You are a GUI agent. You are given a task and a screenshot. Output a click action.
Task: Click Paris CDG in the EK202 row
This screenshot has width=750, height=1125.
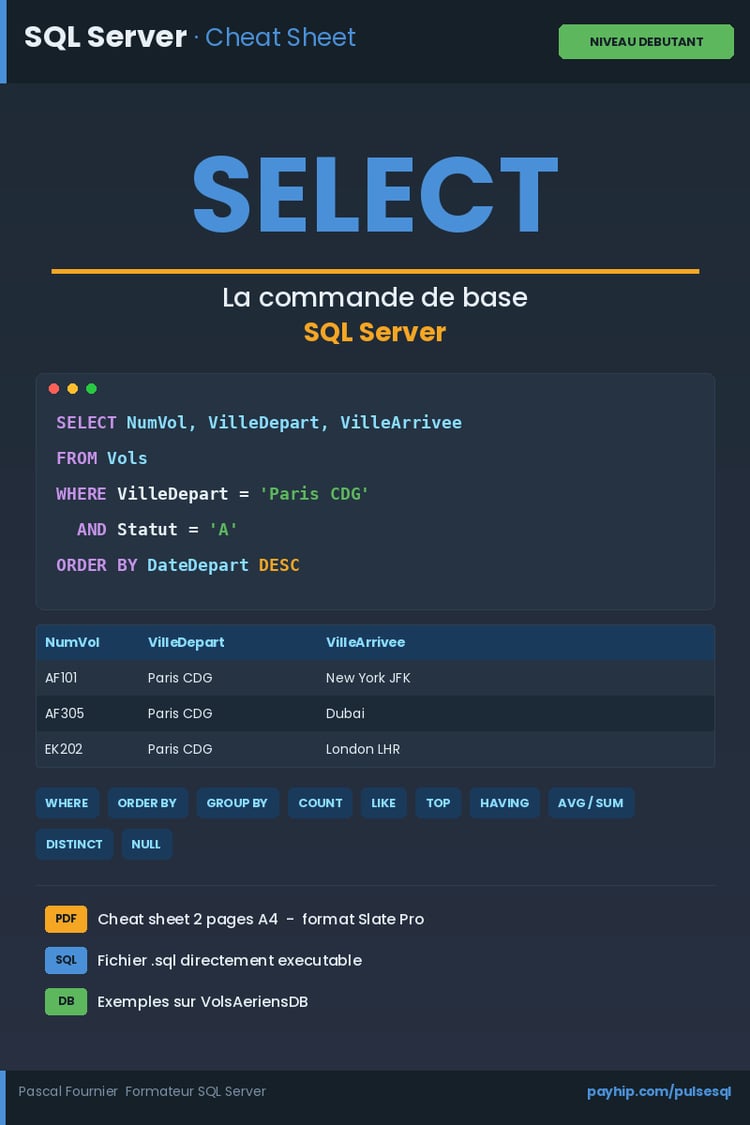pos(180,749)
